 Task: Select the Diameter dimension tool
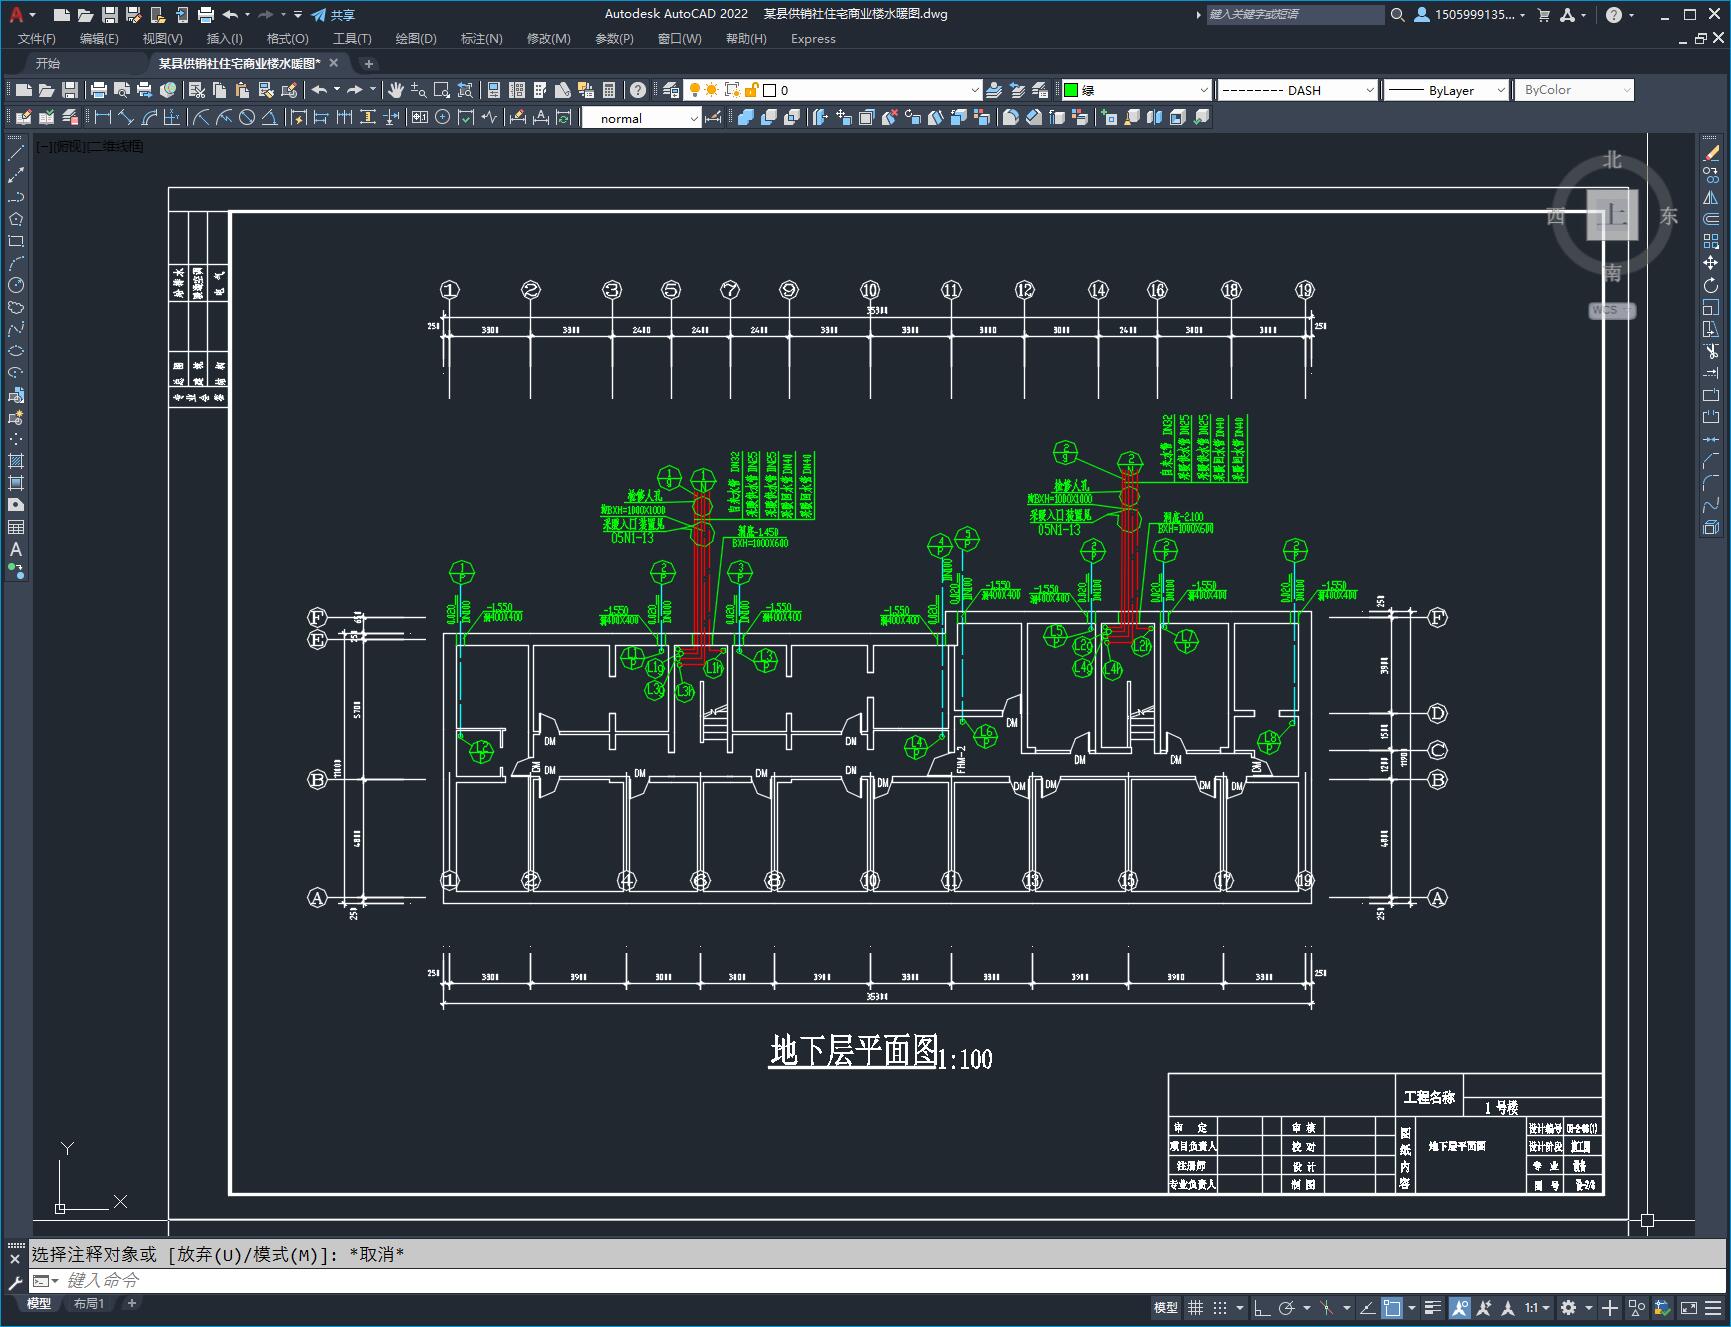pyautogui.click(x=247, y=118)
